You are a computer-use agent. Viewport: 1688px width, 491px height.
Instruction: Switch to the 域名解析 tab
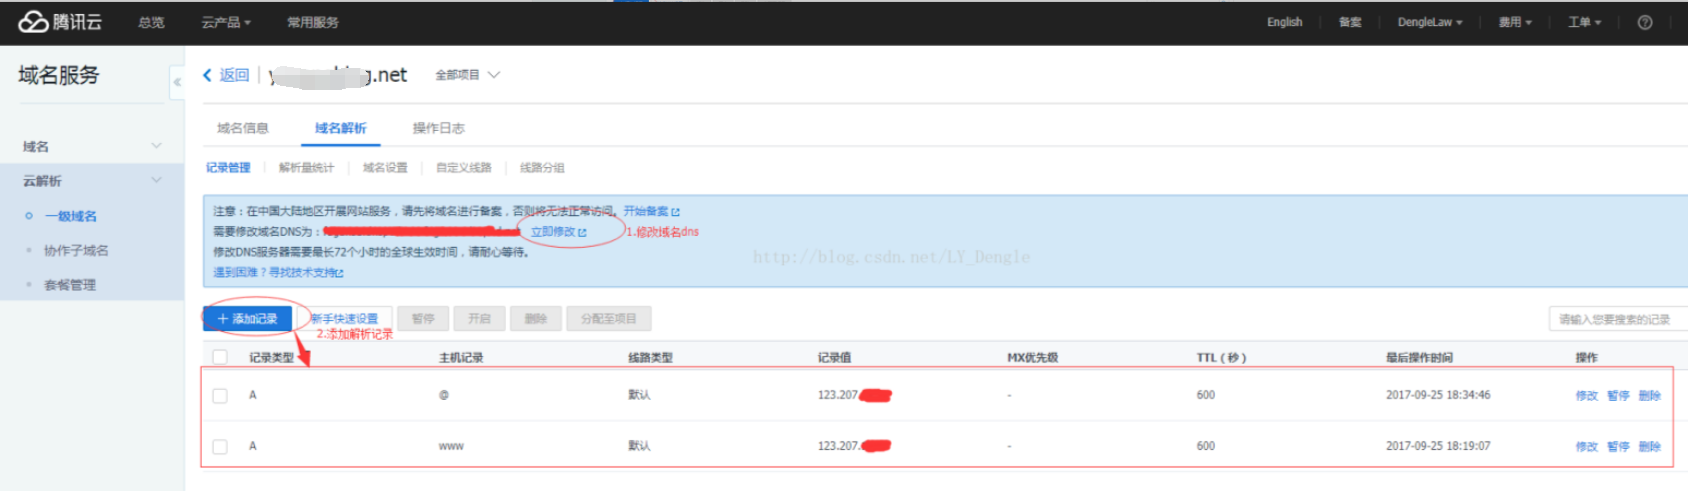pos(341,128)
